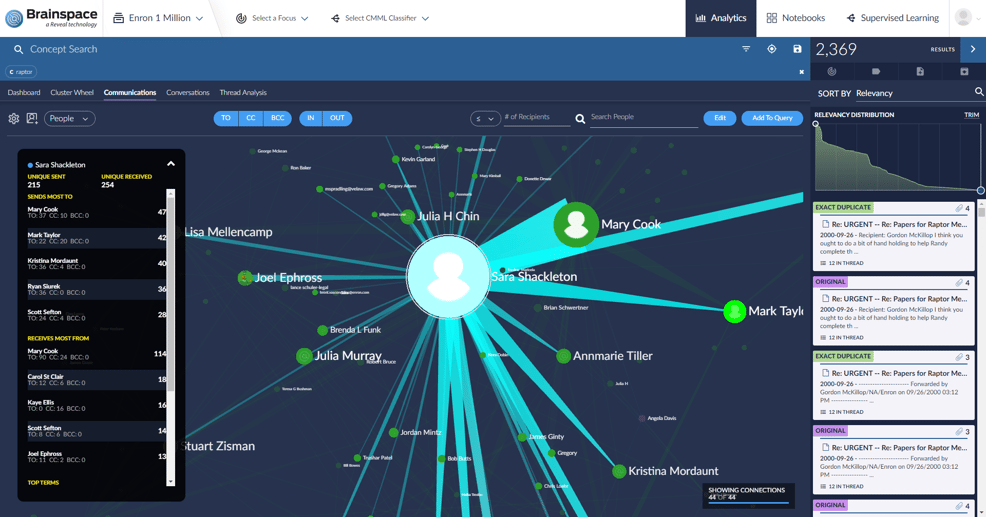Click the Showing Connections progress bar
The height and width of the screenshot is (517, 986).
pos(748,503)
